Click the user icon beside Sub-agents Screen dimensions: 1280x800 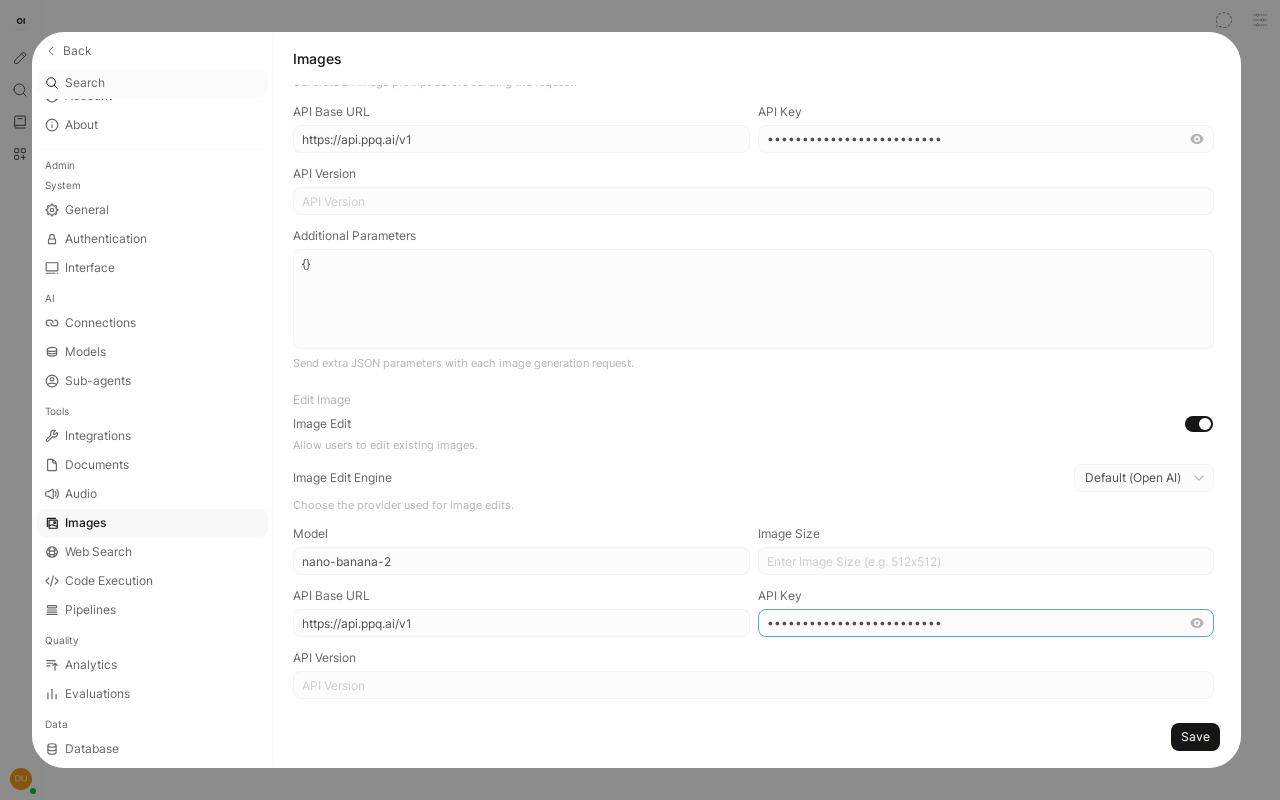click(x=52, y=381)
